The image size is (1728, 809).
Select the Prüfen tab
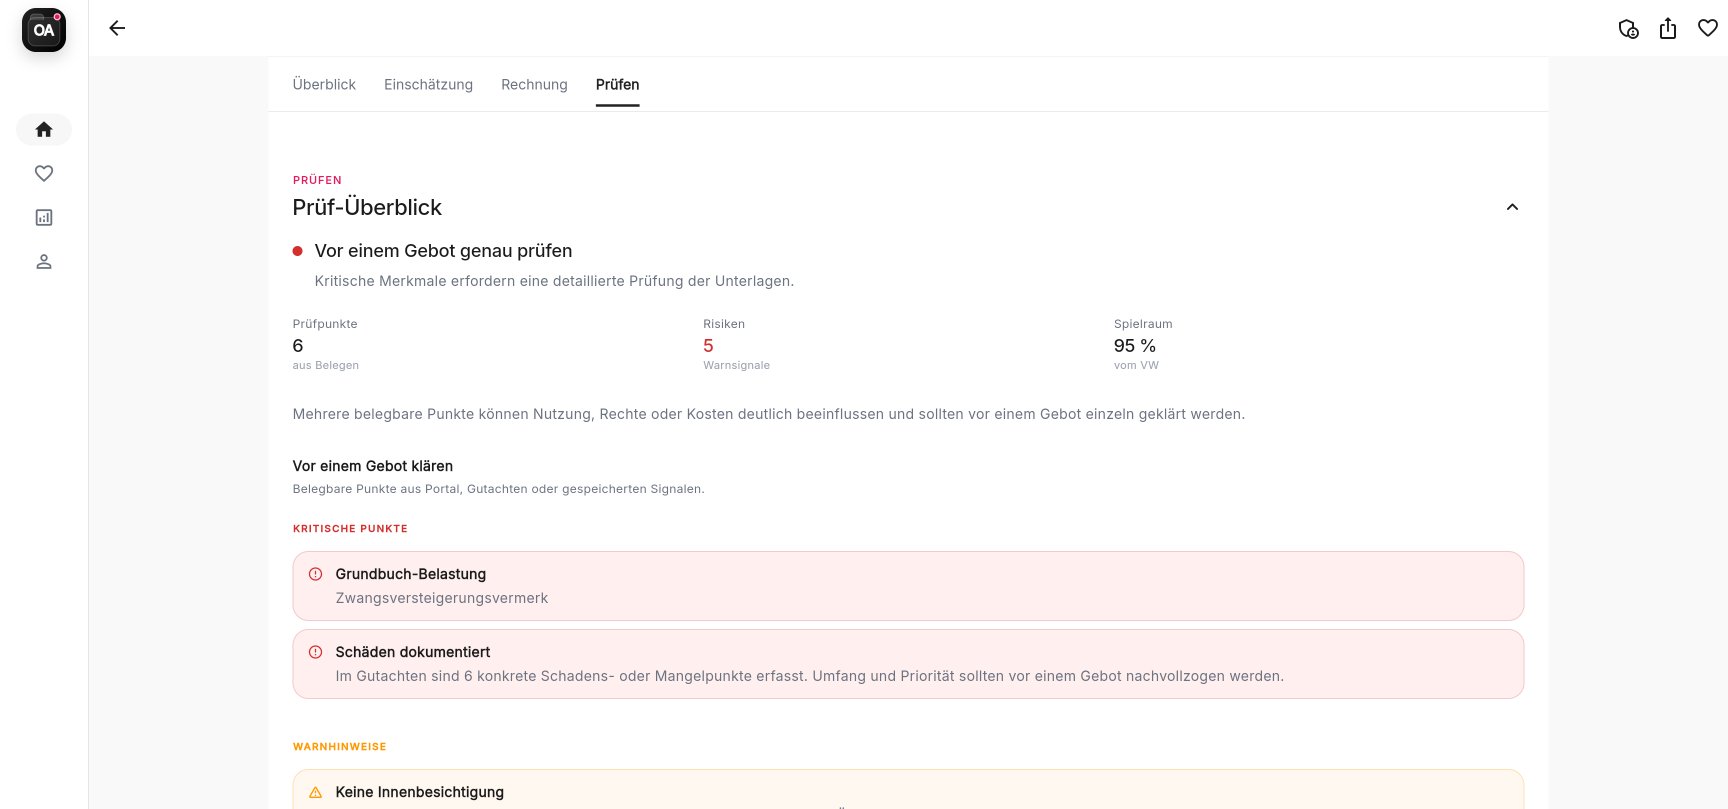point(617,85)
